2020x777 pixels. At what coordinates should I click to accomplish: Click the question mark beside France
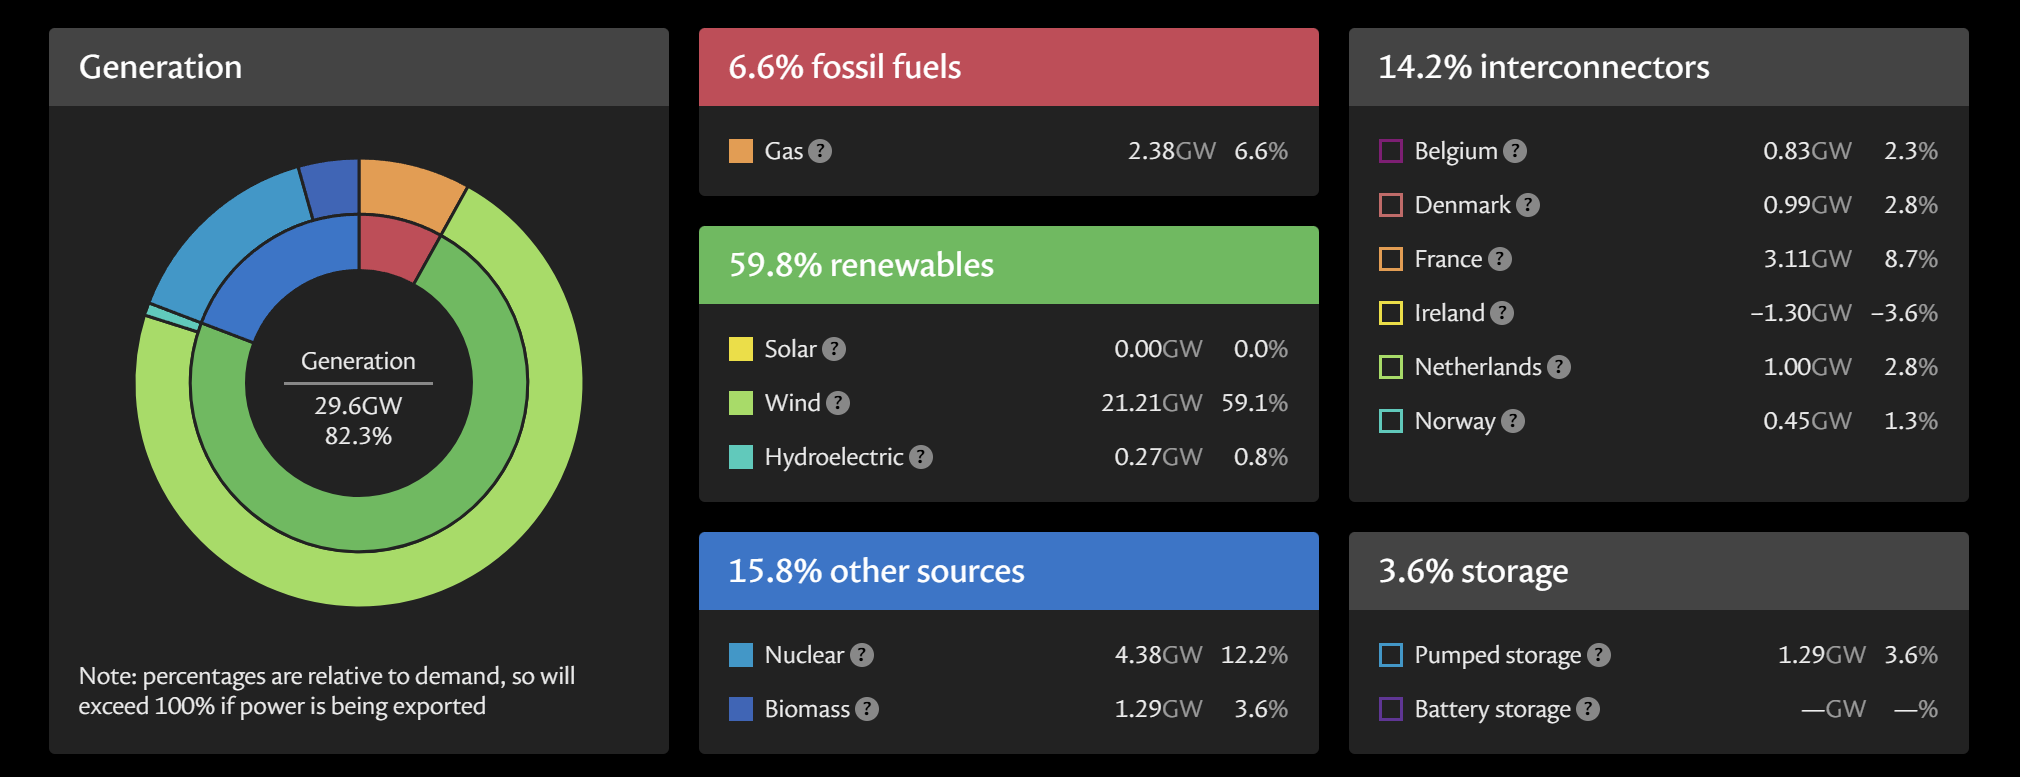tap(1500, 259)
